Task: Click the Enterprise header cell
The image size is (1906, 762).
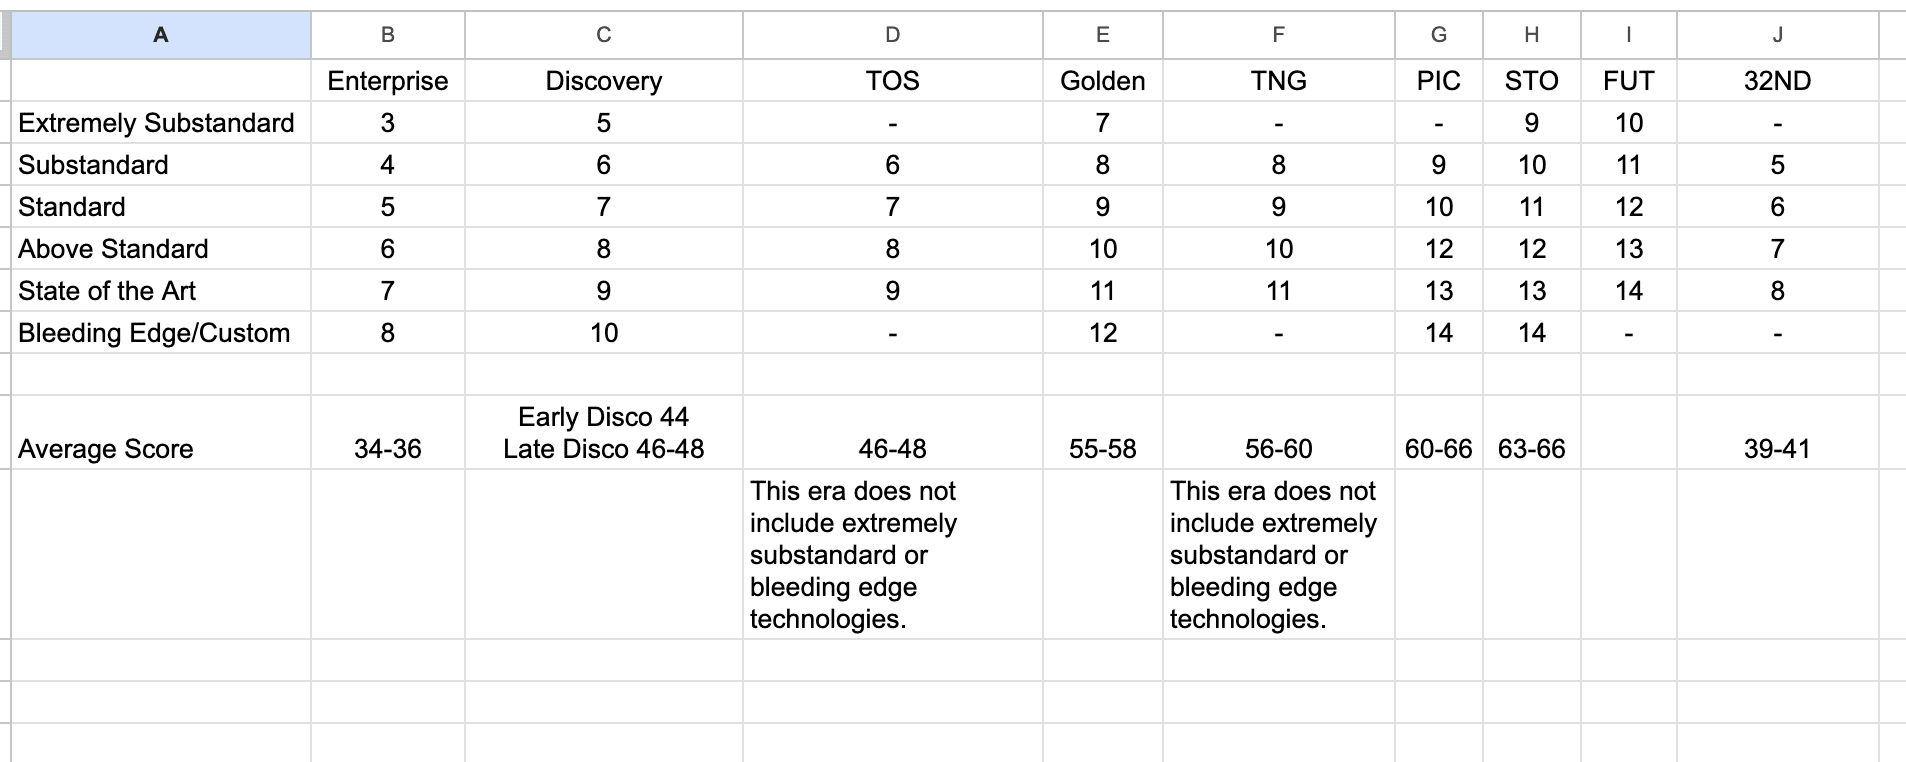Action: 388,81
